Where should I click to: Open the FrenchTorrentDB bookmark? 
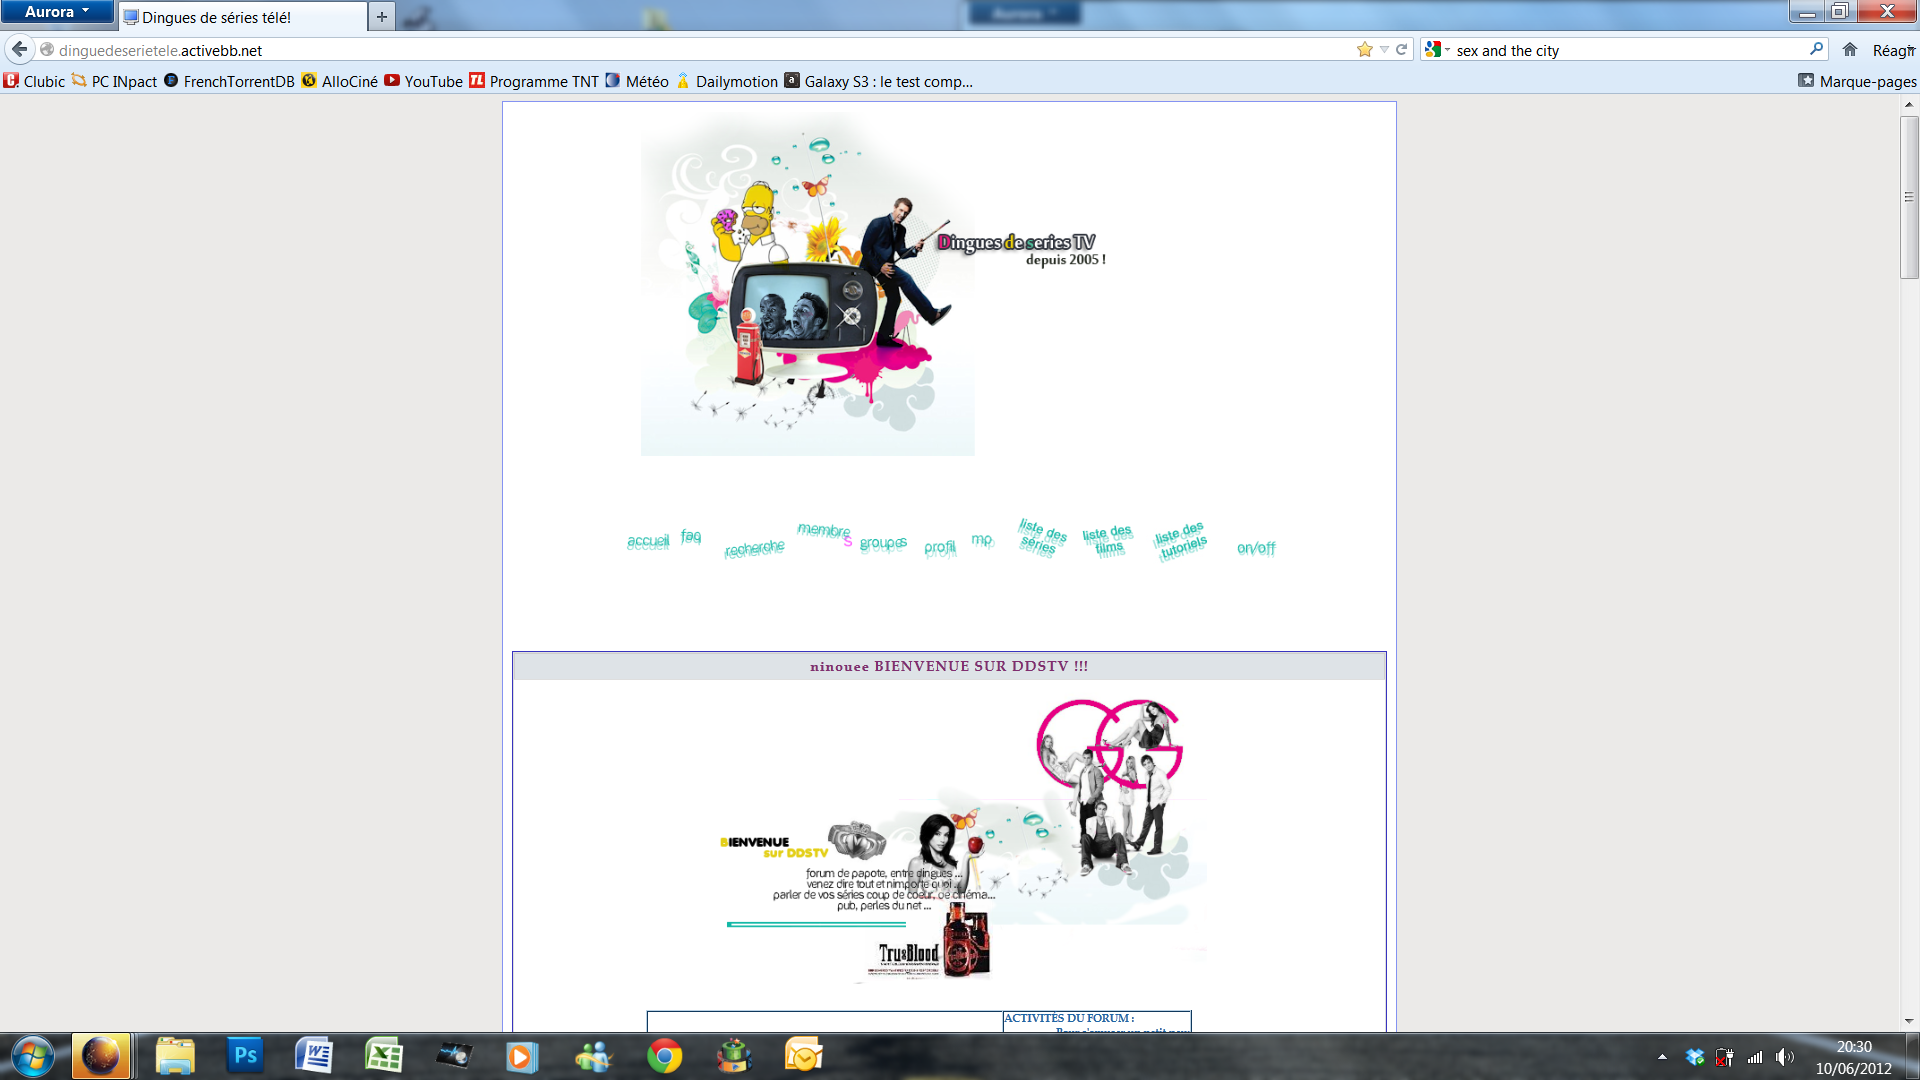coord(229,81)
